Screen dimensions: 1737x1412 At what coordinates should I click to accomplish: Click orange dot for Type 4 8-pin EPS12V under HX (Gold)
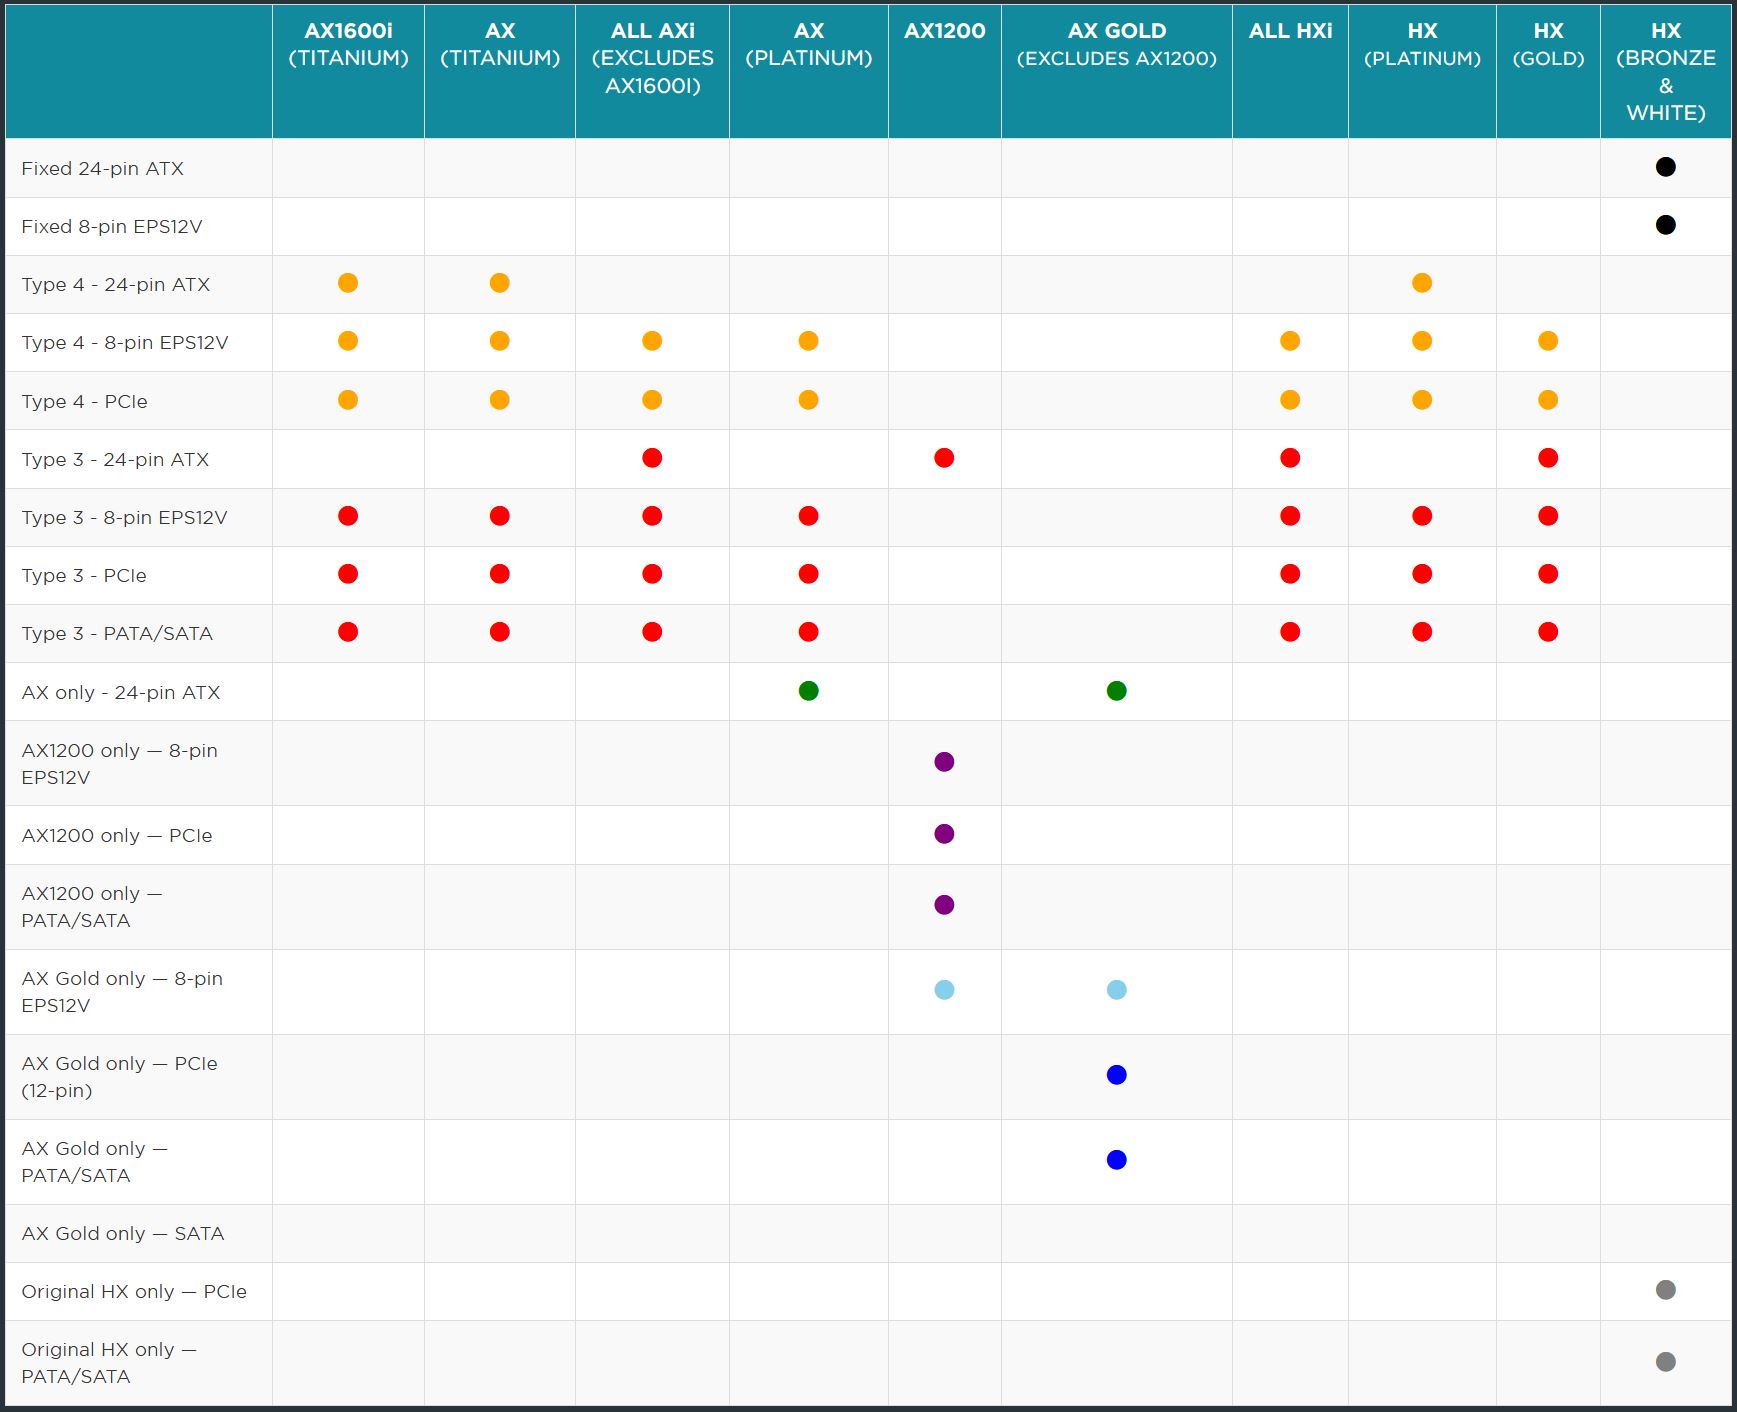pos(1548,341)
